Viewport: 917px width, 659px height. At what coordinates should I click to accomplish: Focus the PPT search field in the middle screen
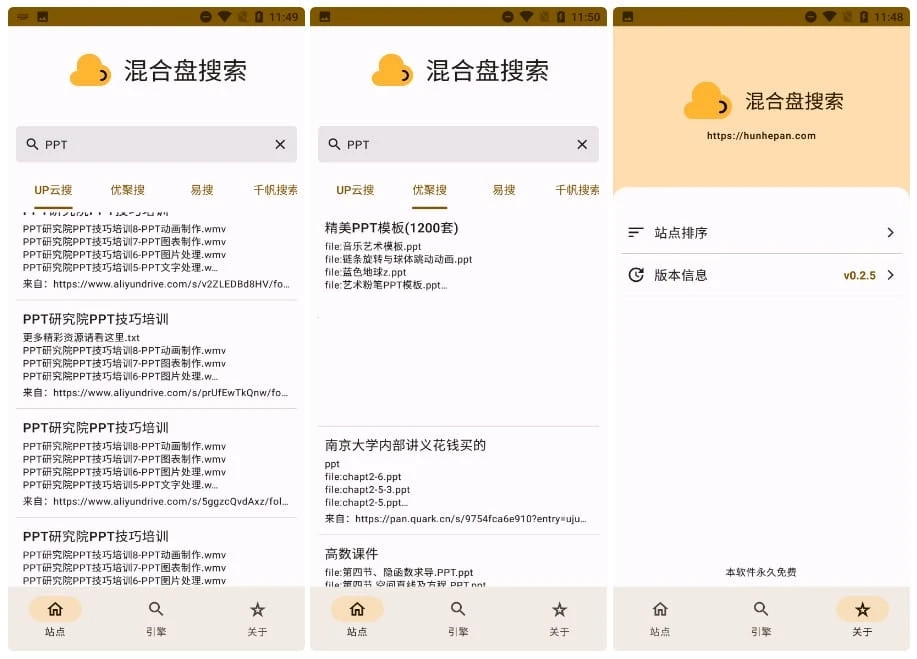click(450, 145)
